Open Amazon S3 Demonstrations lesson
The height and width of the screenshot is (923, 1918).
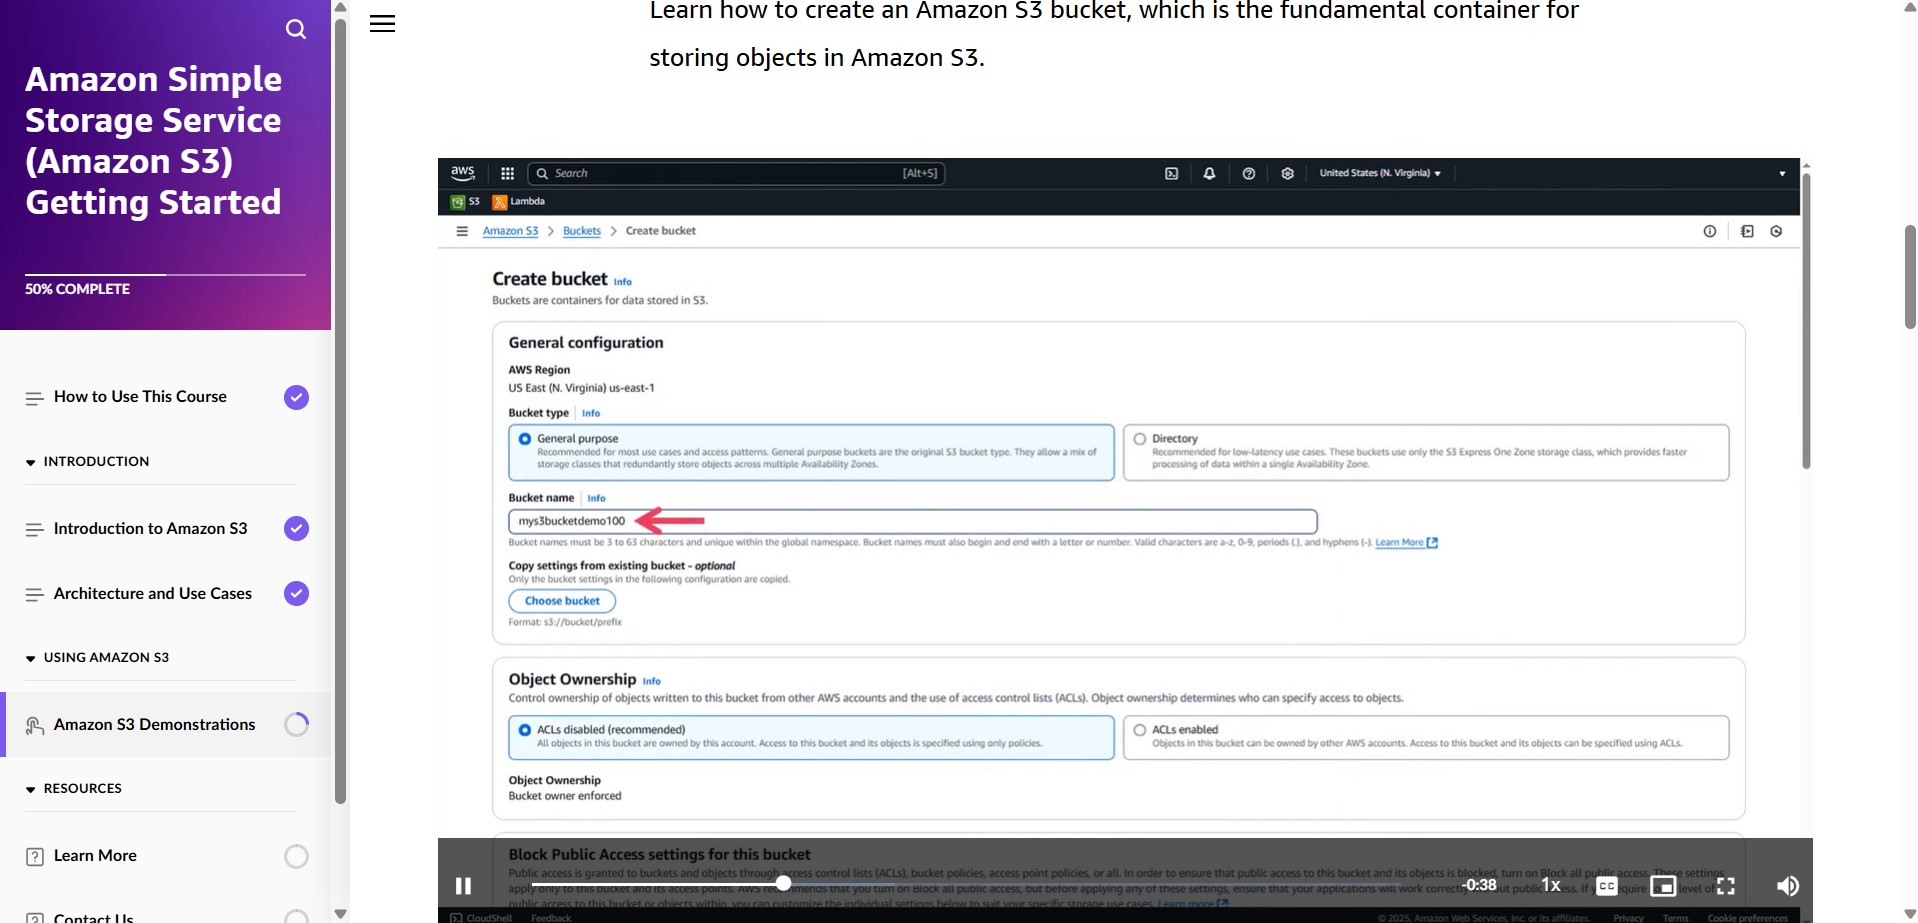pos(154,725)
